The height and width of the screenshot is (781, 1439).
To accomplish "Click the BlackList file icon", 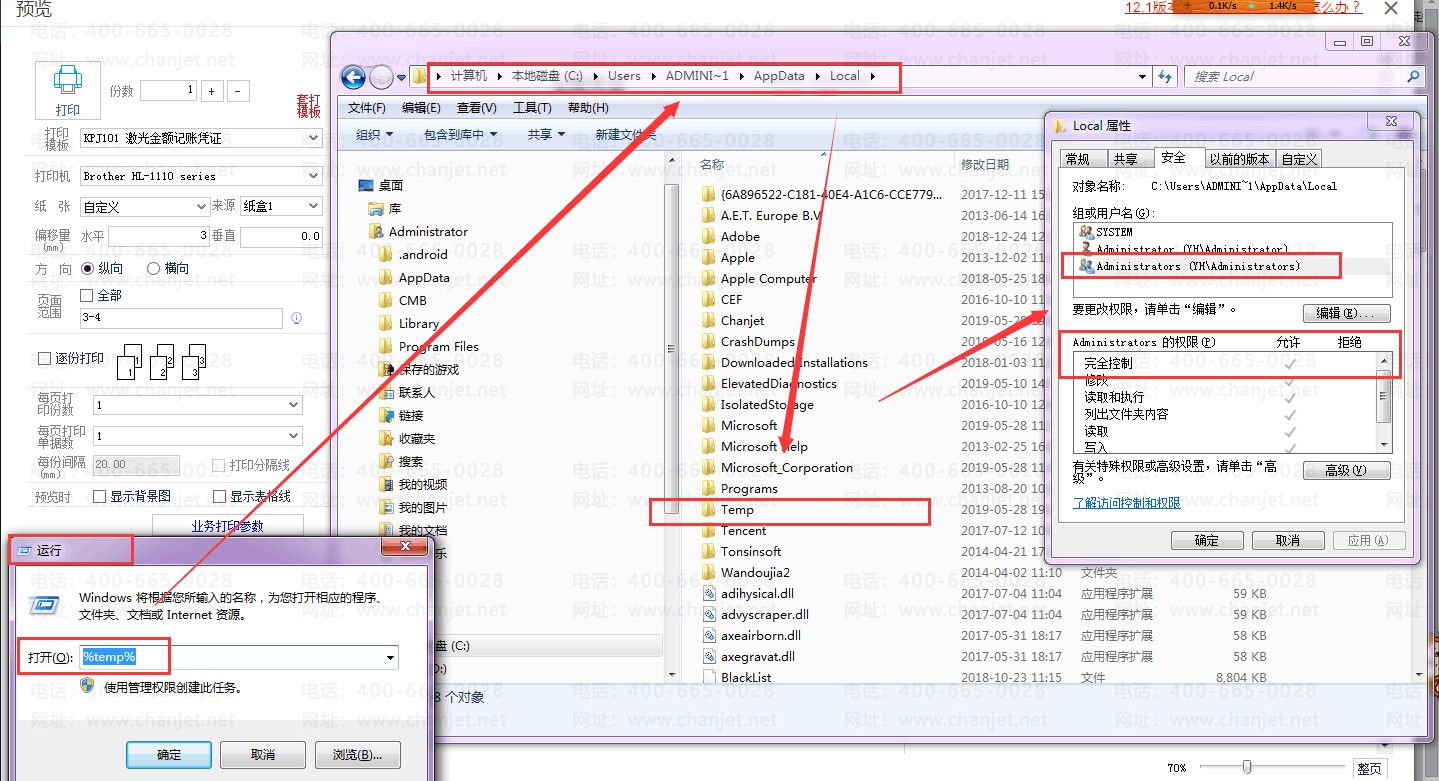I will pyautogui.click(x=708, y=678).
